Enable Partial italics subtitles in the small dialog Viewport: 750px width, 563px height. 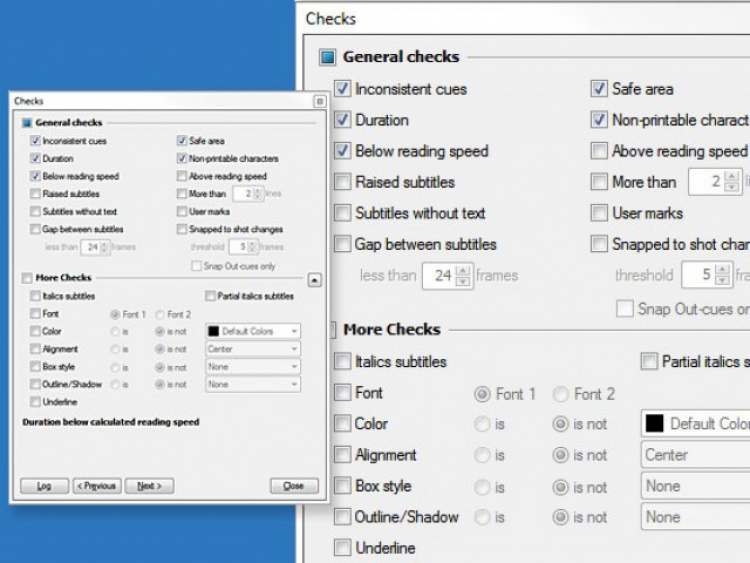pos(210,296)
